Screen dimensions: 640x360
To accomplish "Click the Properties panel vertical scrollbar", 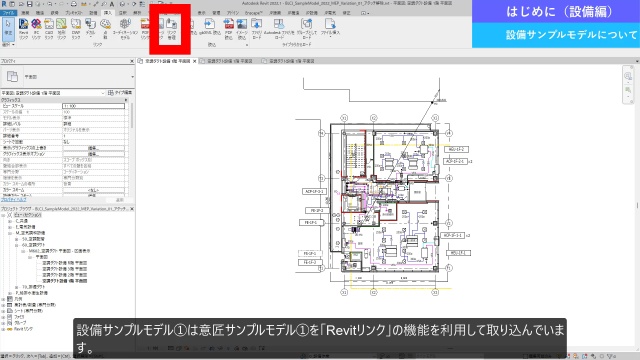I will 132,116.
